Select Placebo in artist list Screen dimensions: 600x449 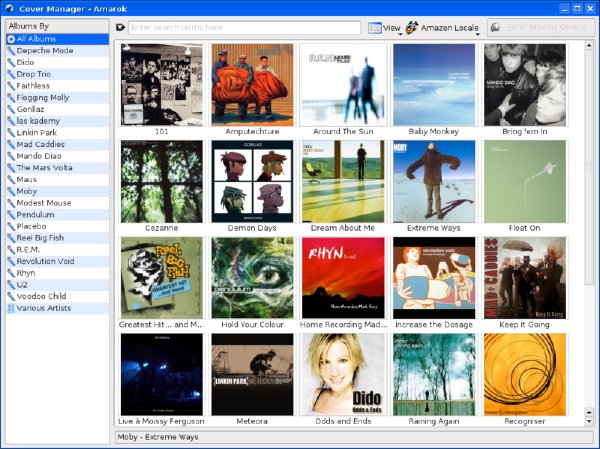[x=57, y=226]
